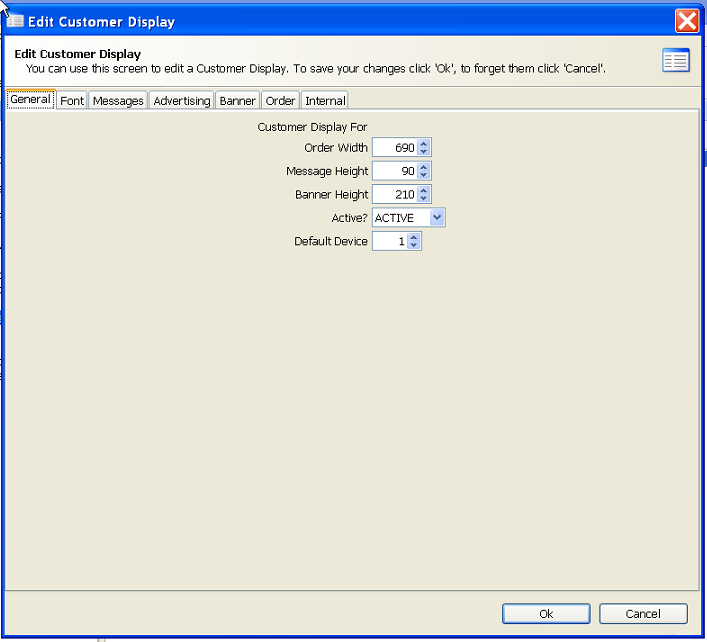Switch to the General tab
707x642 pixels.
tap(31, 99)
